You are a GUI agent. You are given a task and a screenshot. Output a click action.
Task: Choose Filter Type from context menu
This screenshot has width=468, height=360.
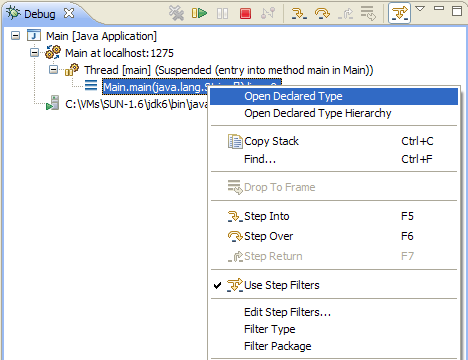(x=334, y=329)
